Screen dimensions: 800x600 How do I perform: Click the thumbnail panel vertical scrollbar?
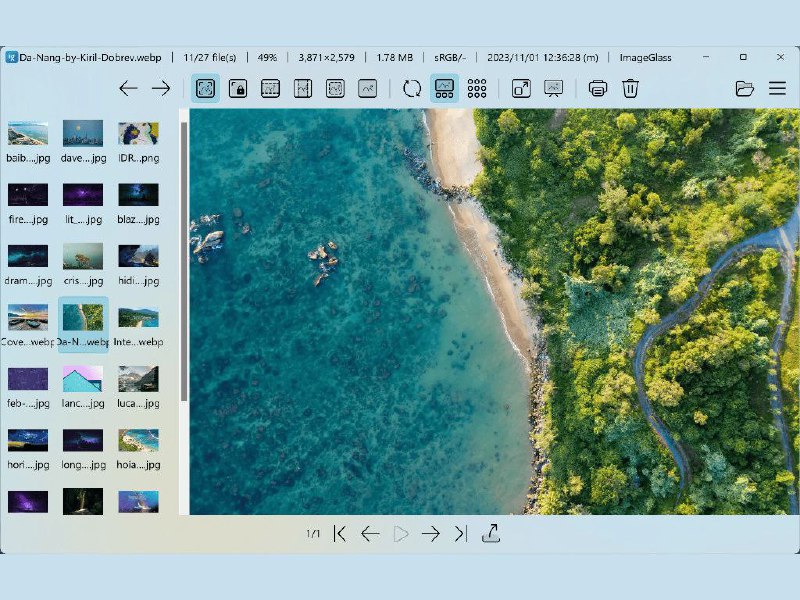click(184, 260)
